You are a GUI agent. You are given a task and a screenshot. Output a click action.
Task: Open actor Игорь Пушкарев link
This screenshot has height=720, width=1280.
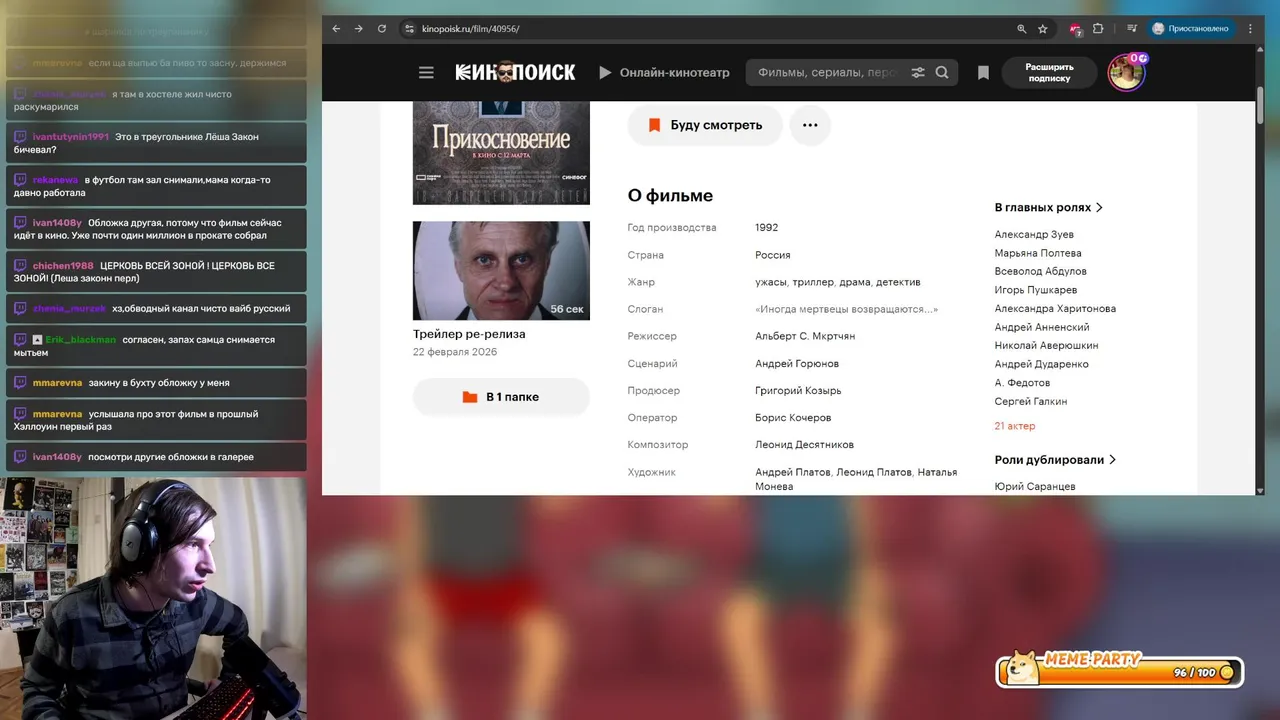[x=1036, y=290]
